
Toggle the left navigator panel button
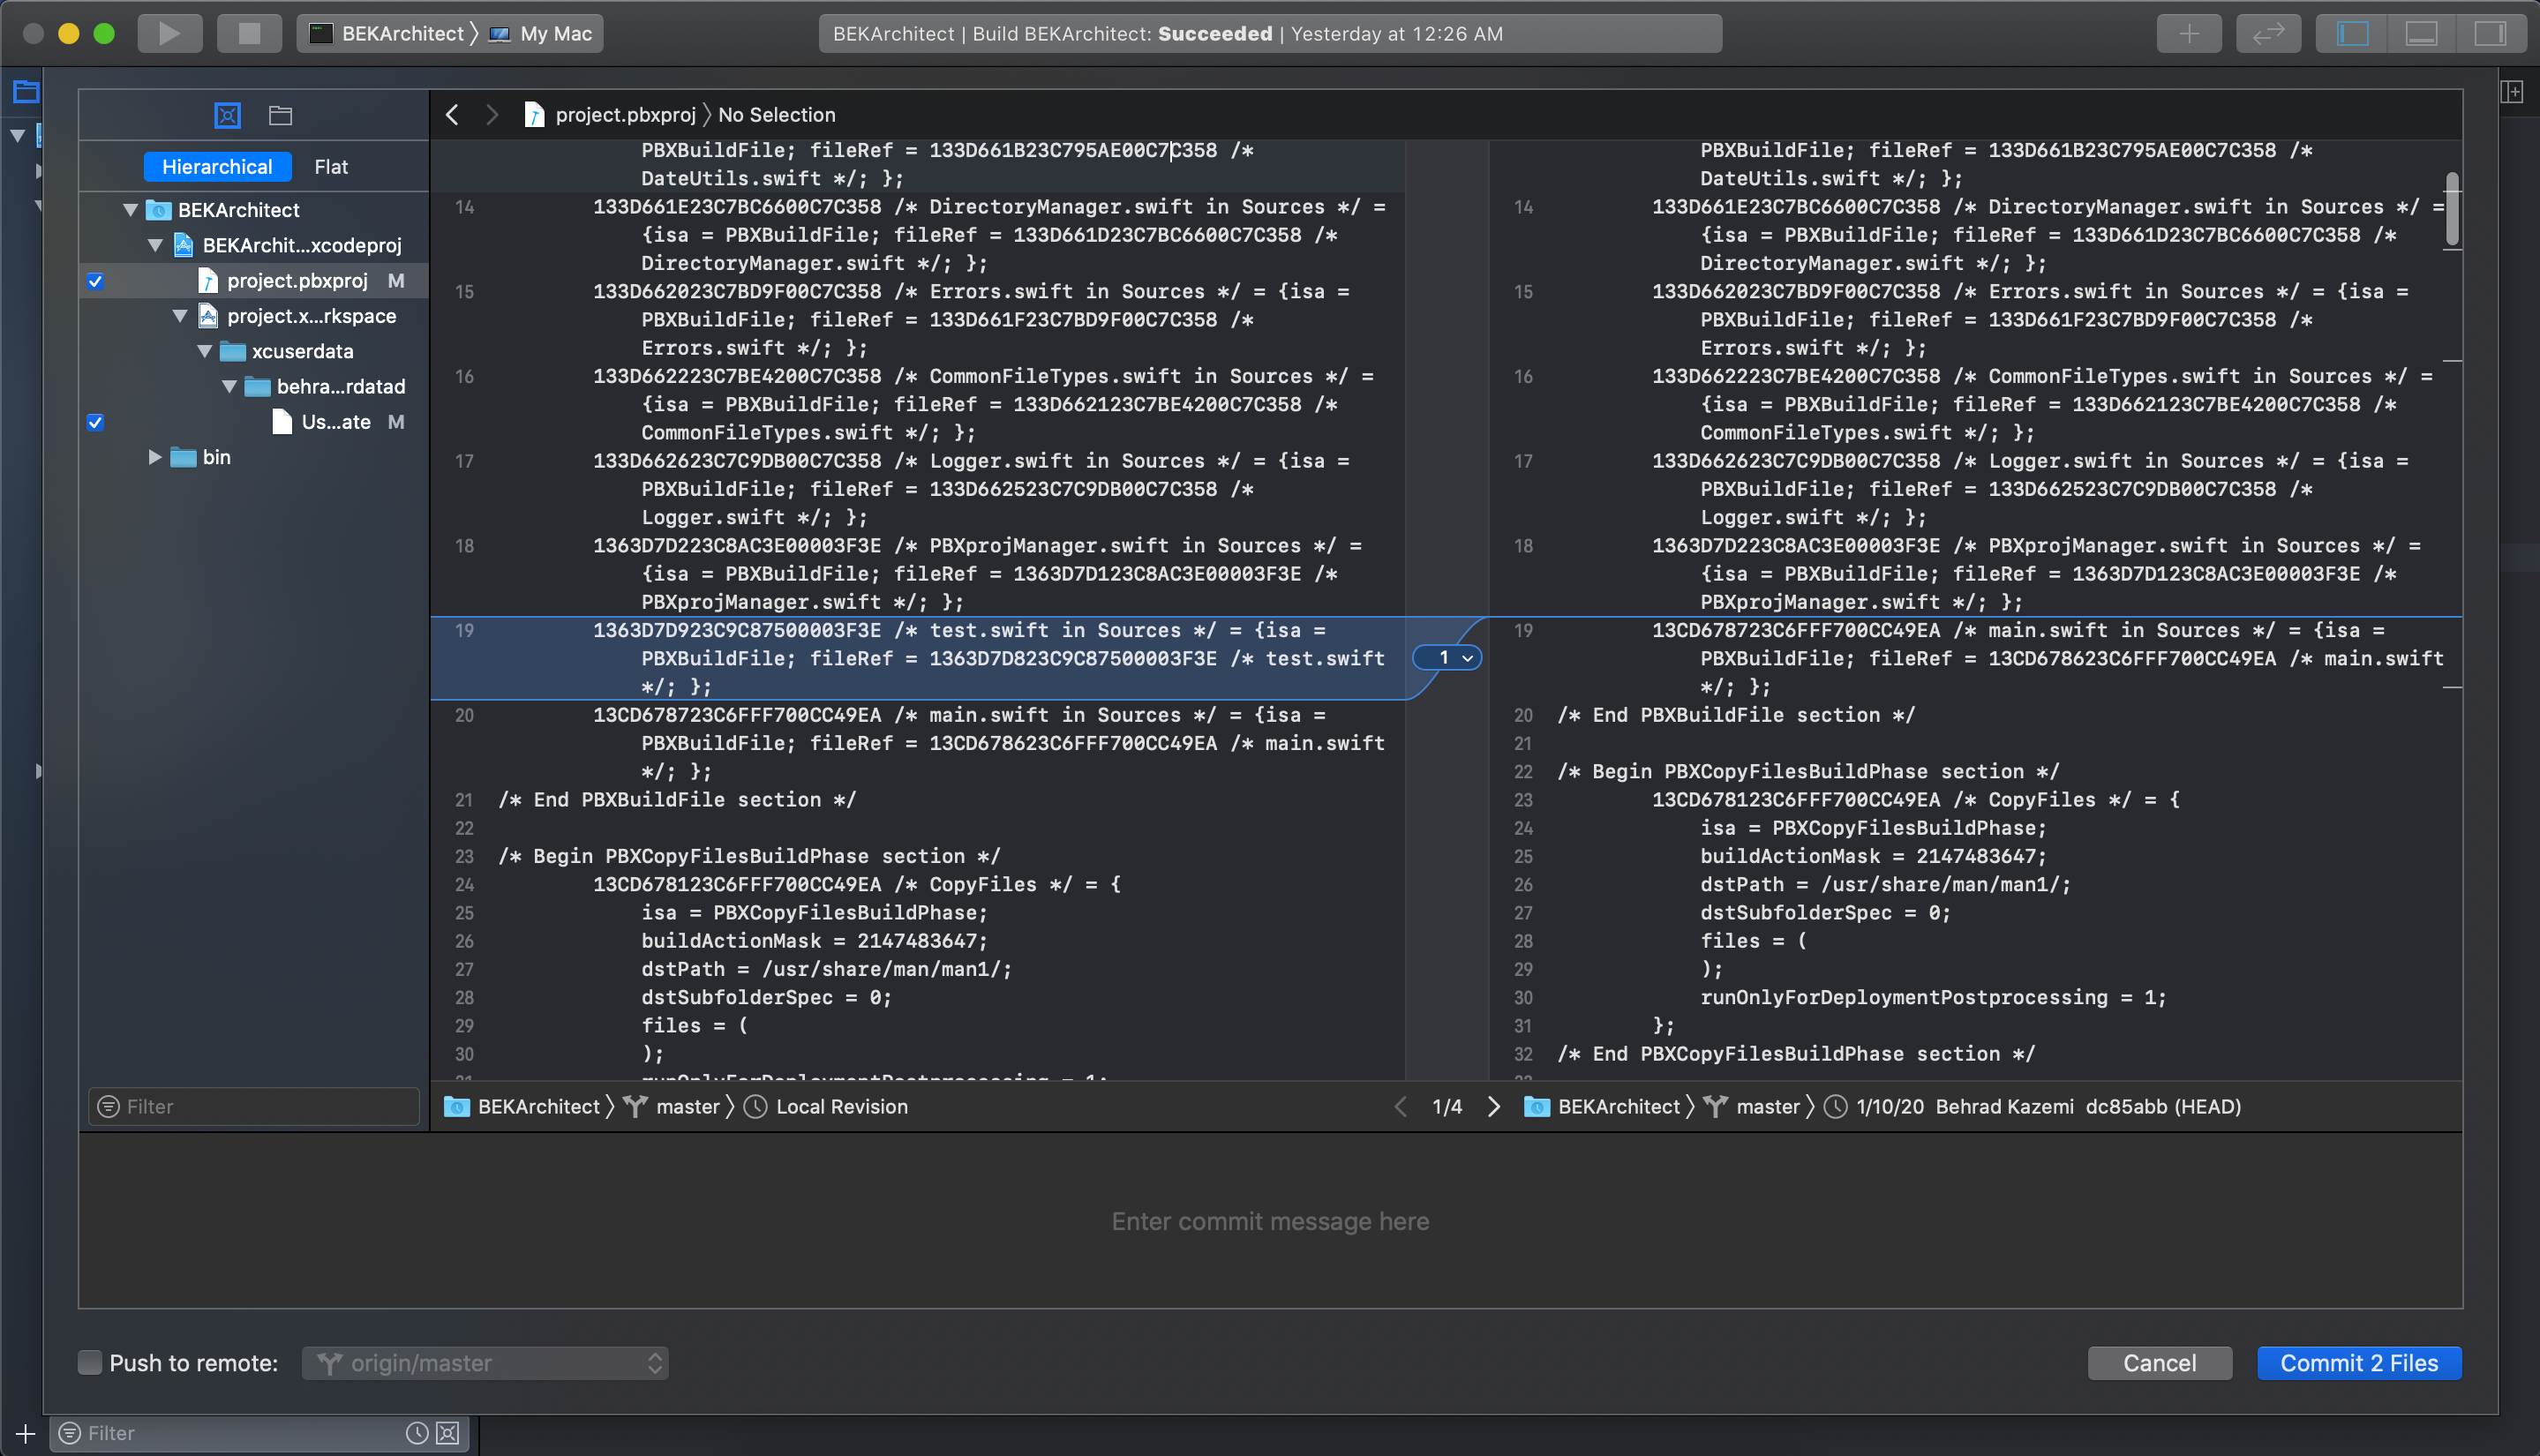(2352, 33)
